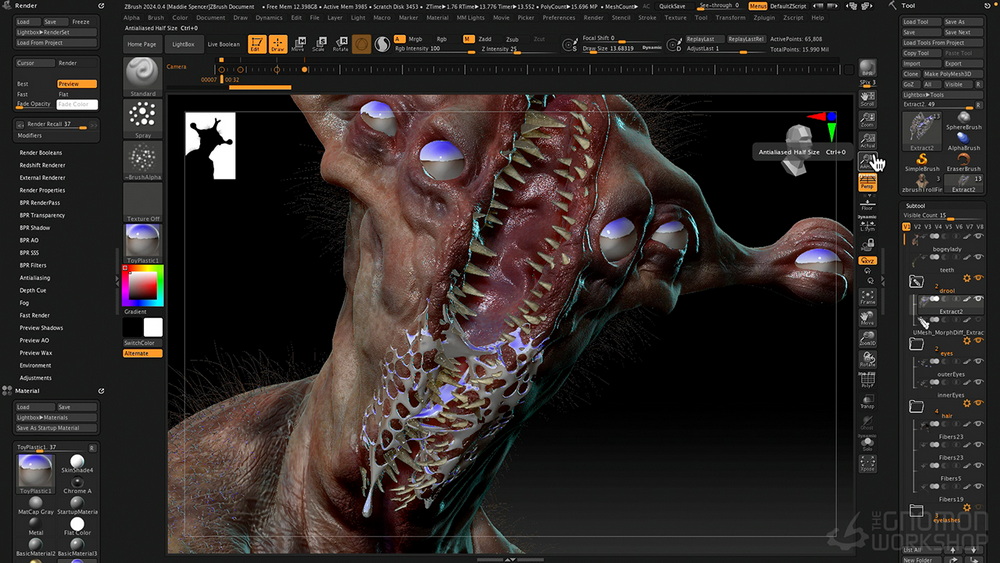Open the Spray stroke selector
Screen dimensions: 1000x563
(142, 119)
